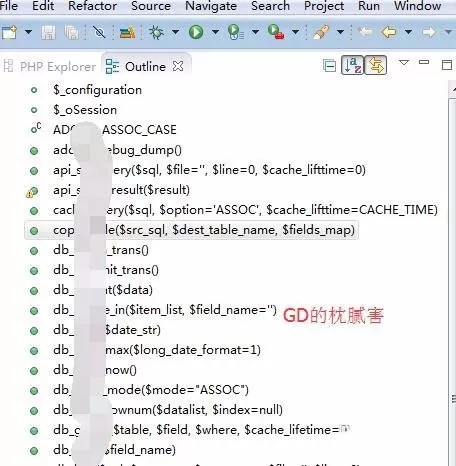Viewport: 456px width, 466px height.
Task: Expand the Back history dropdown arrow
Action: (408, 32)
